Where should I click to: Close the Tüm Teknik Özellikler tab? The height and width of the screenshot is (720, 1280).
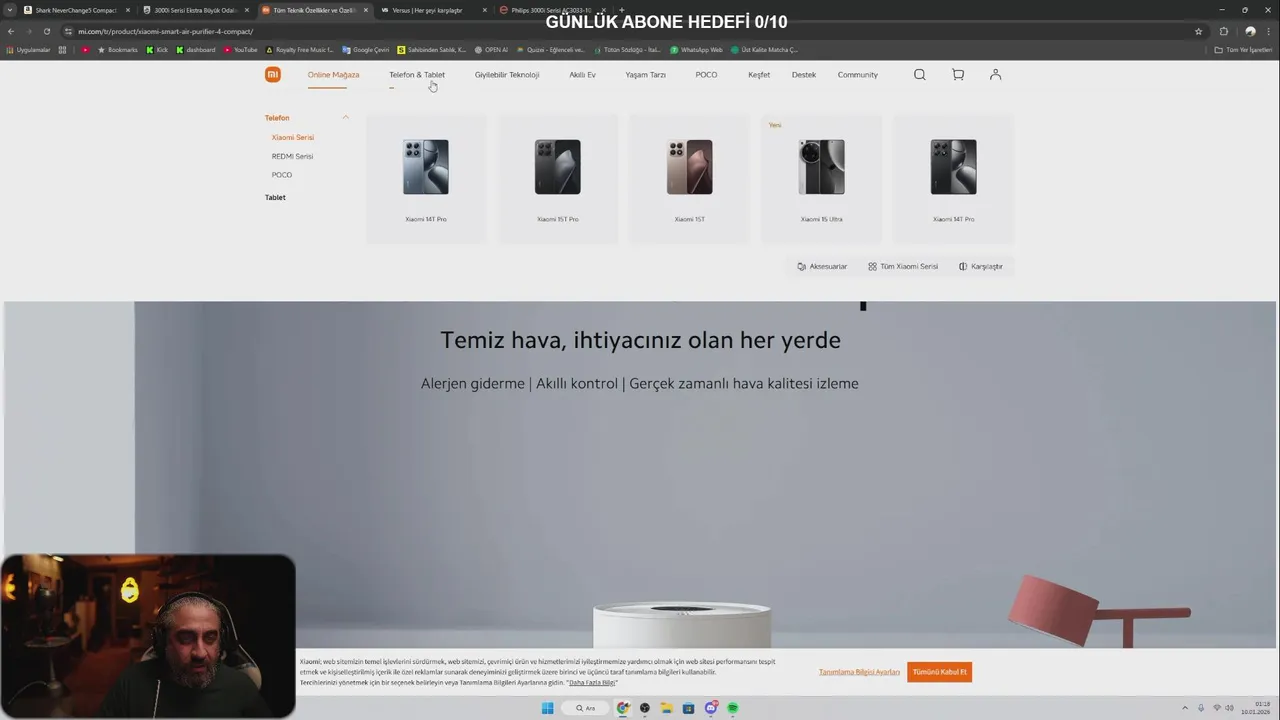[x=366, y=10]
